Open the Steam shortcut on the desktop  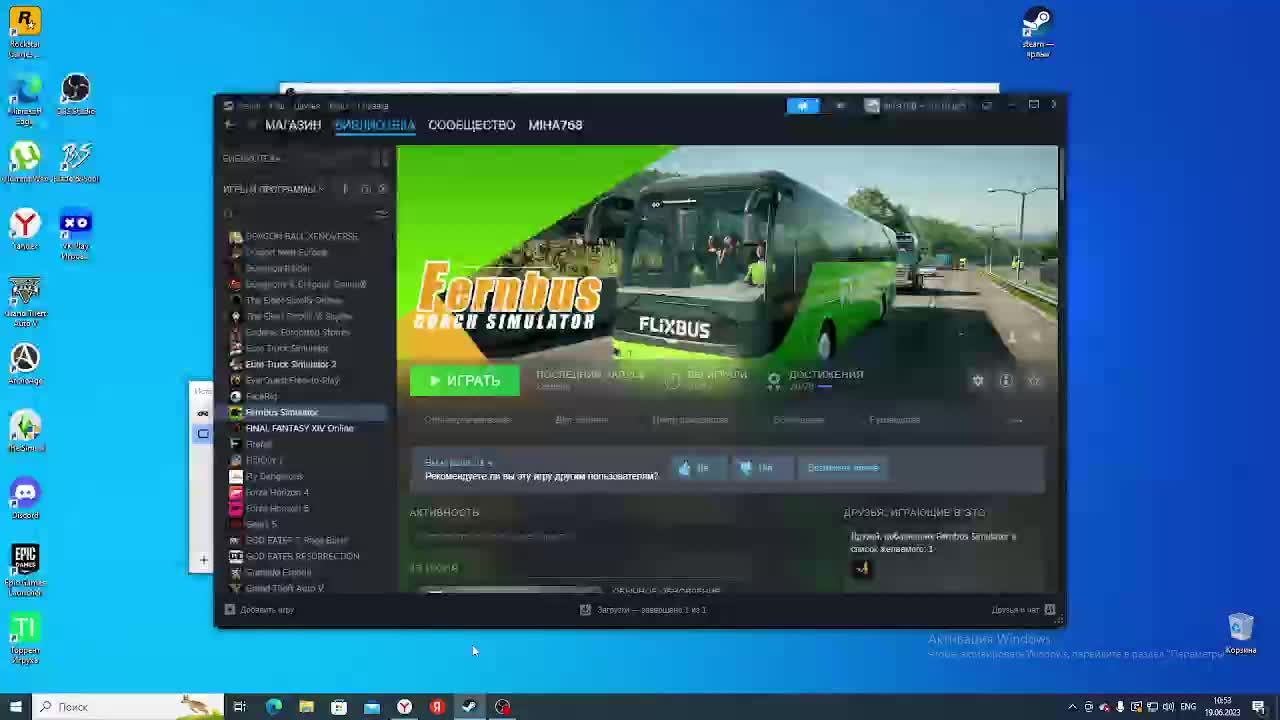pos(1038,33)
